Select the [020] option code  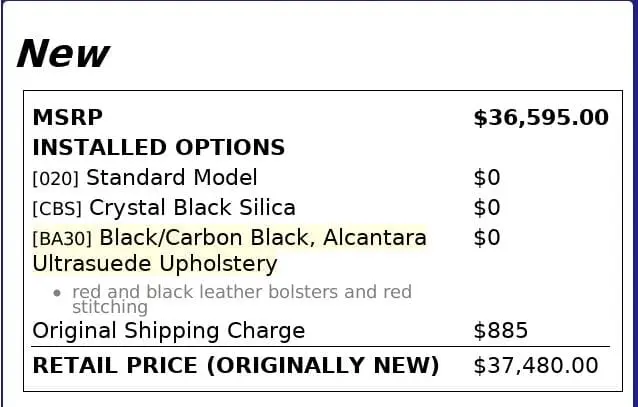[x=56, y=179]
